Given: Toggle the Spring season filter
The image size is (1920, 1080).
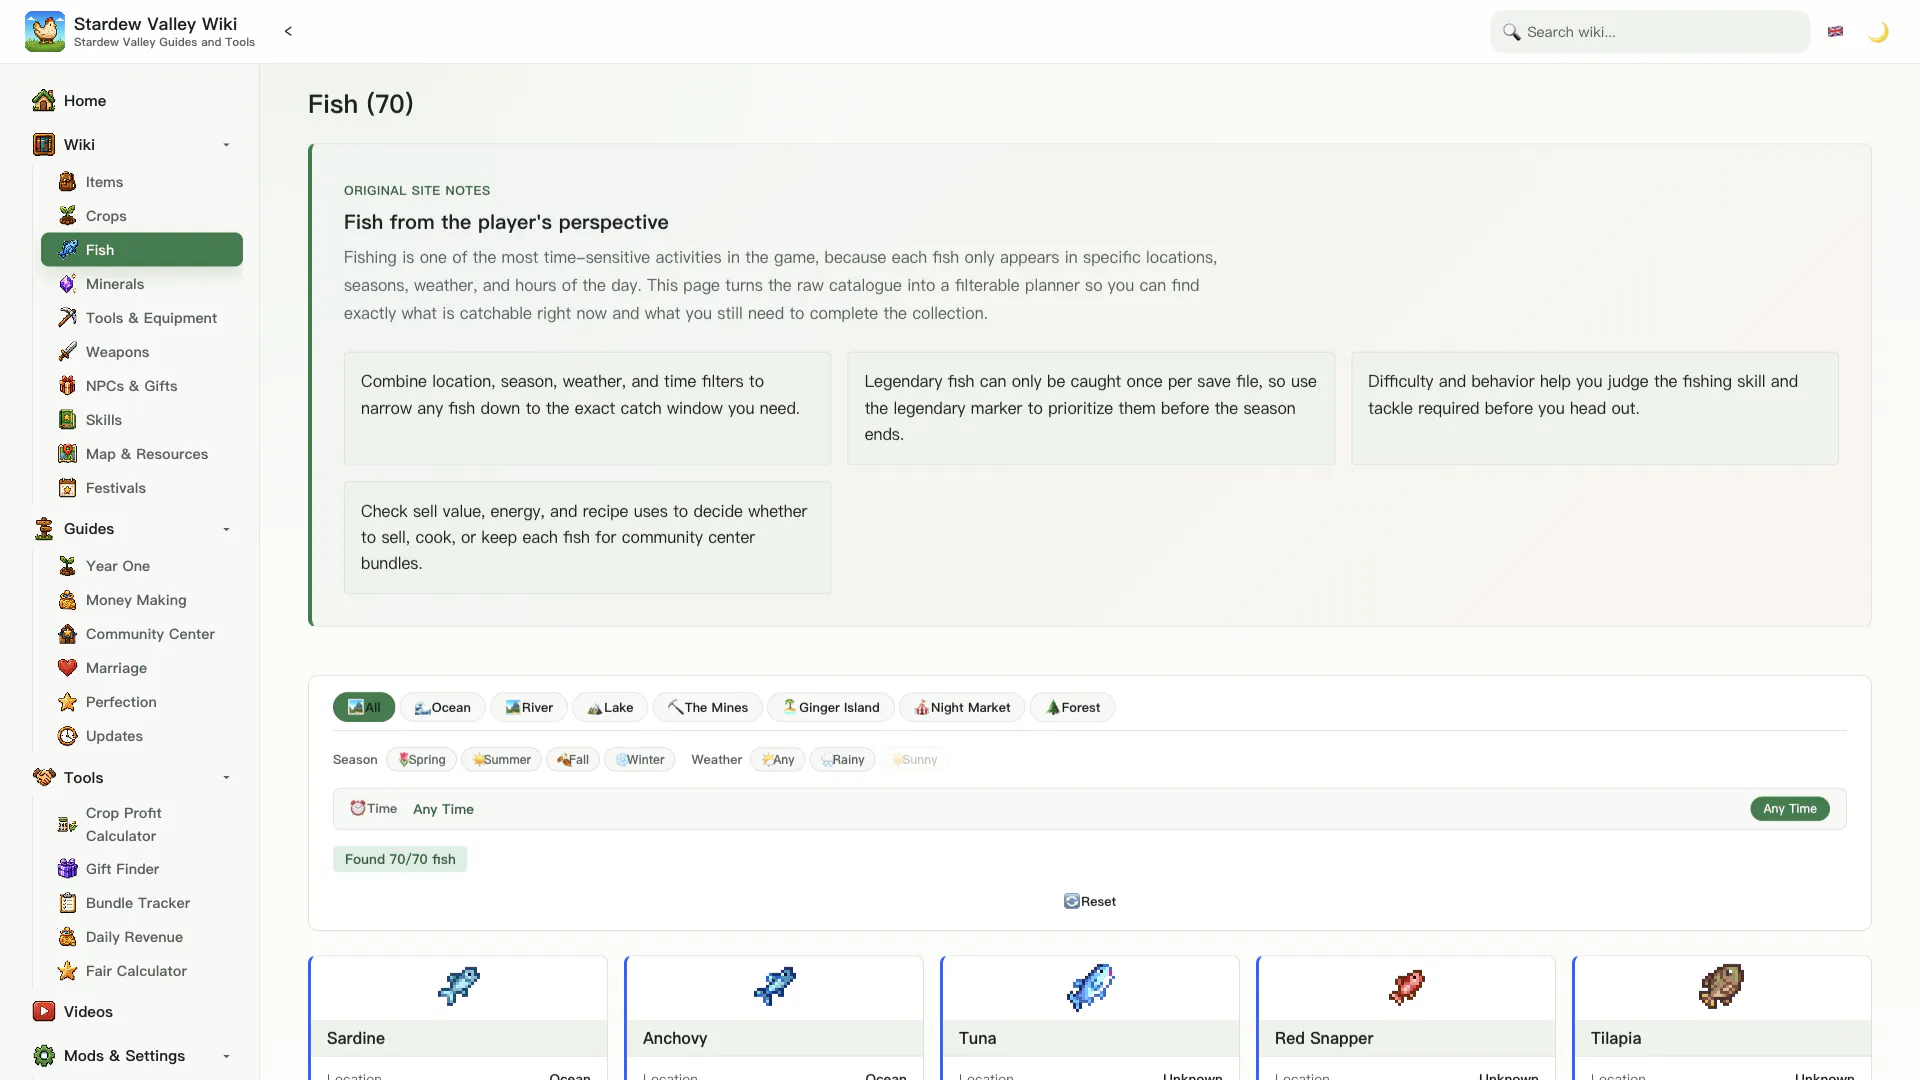Looking at the screenshot, I should click(x=422, y=760).
